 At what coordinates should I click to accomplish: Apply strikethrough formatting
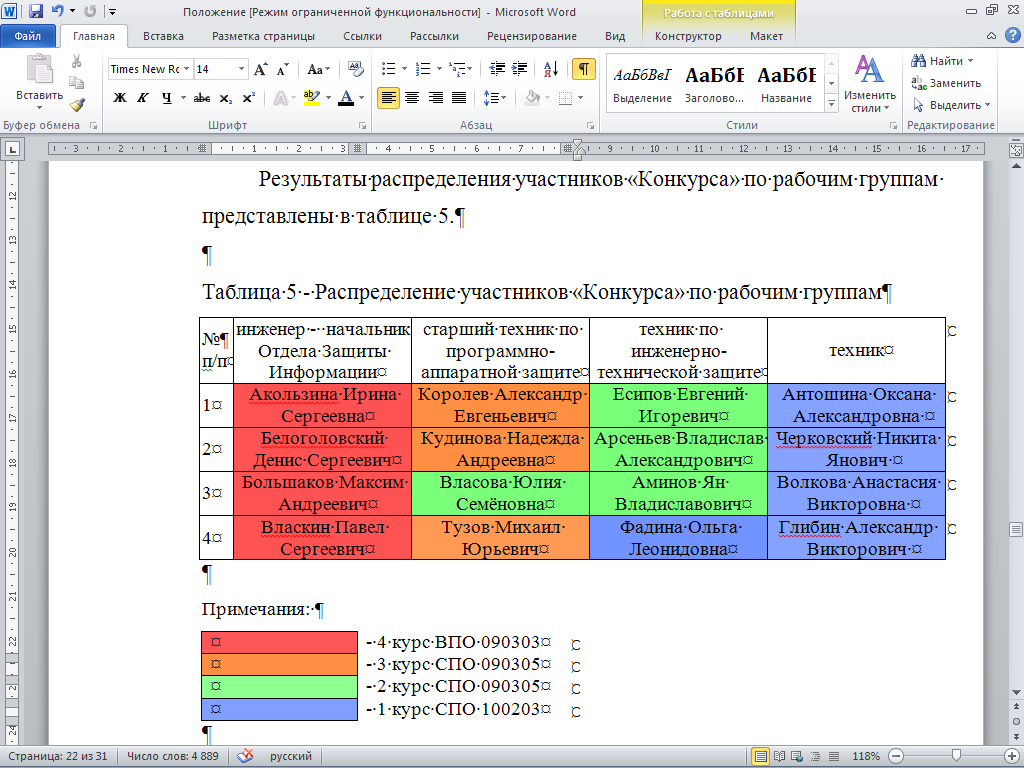point(202,98)
